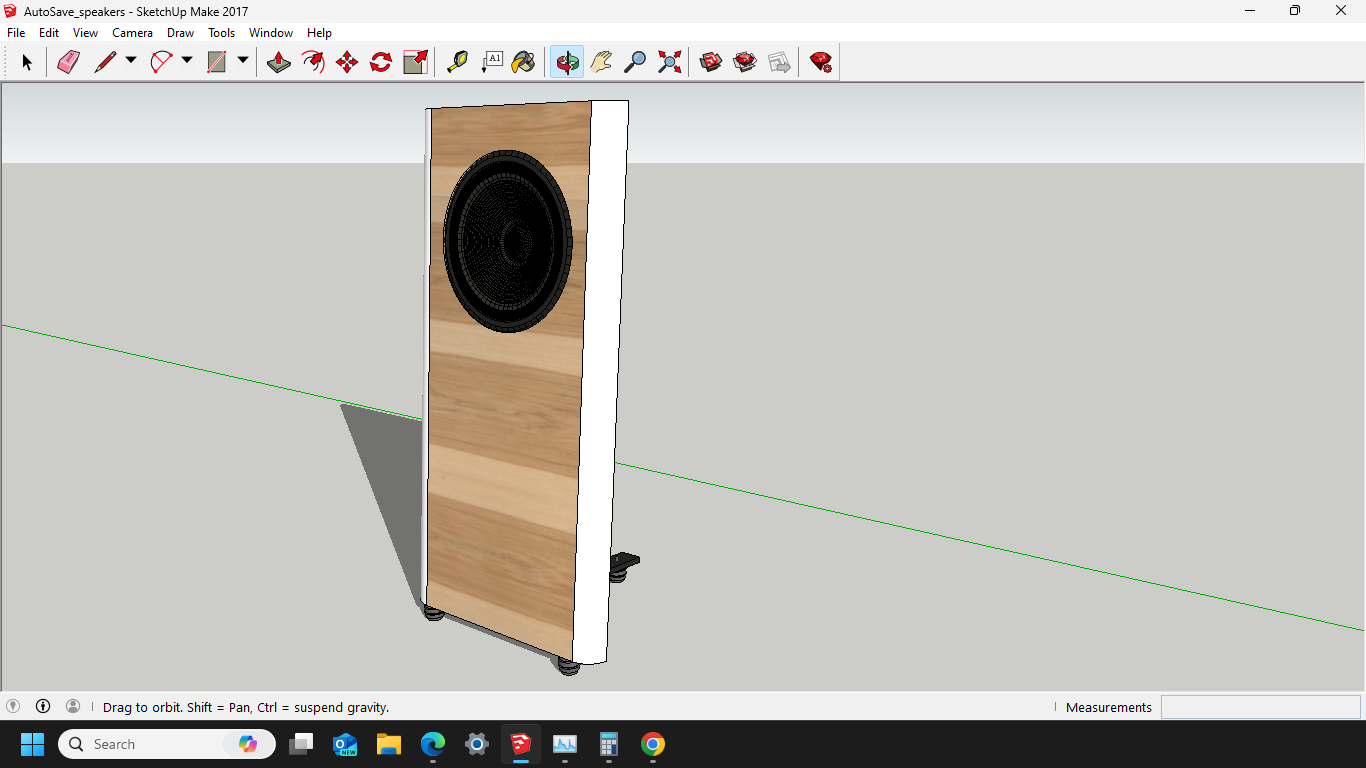This screenshot has width=1366, height=768.
Task: Open the Draw menu
Action: coord(180,32)
